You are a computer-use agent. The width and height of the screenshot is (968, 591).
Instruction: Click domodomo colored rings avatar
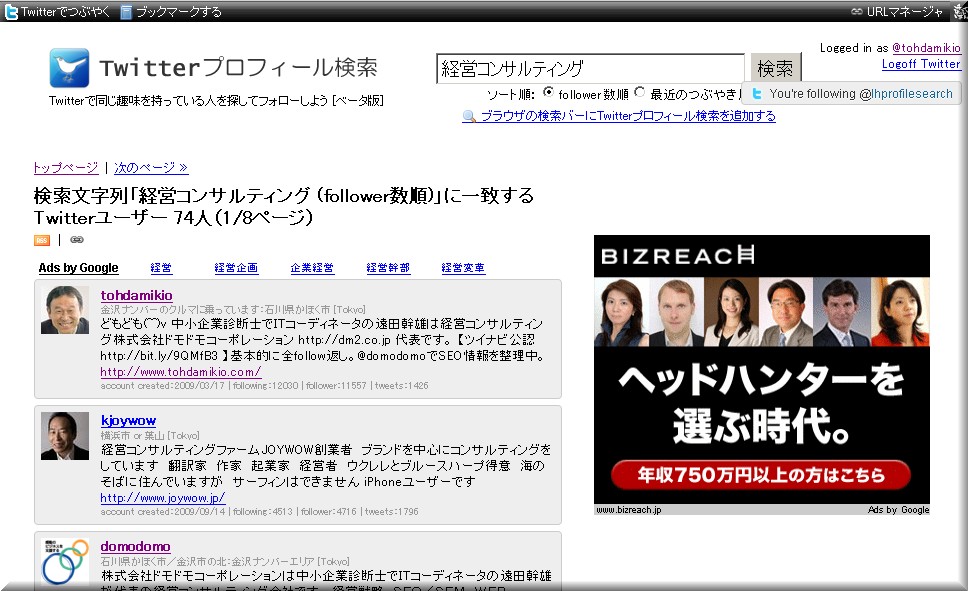click(65, 561)
